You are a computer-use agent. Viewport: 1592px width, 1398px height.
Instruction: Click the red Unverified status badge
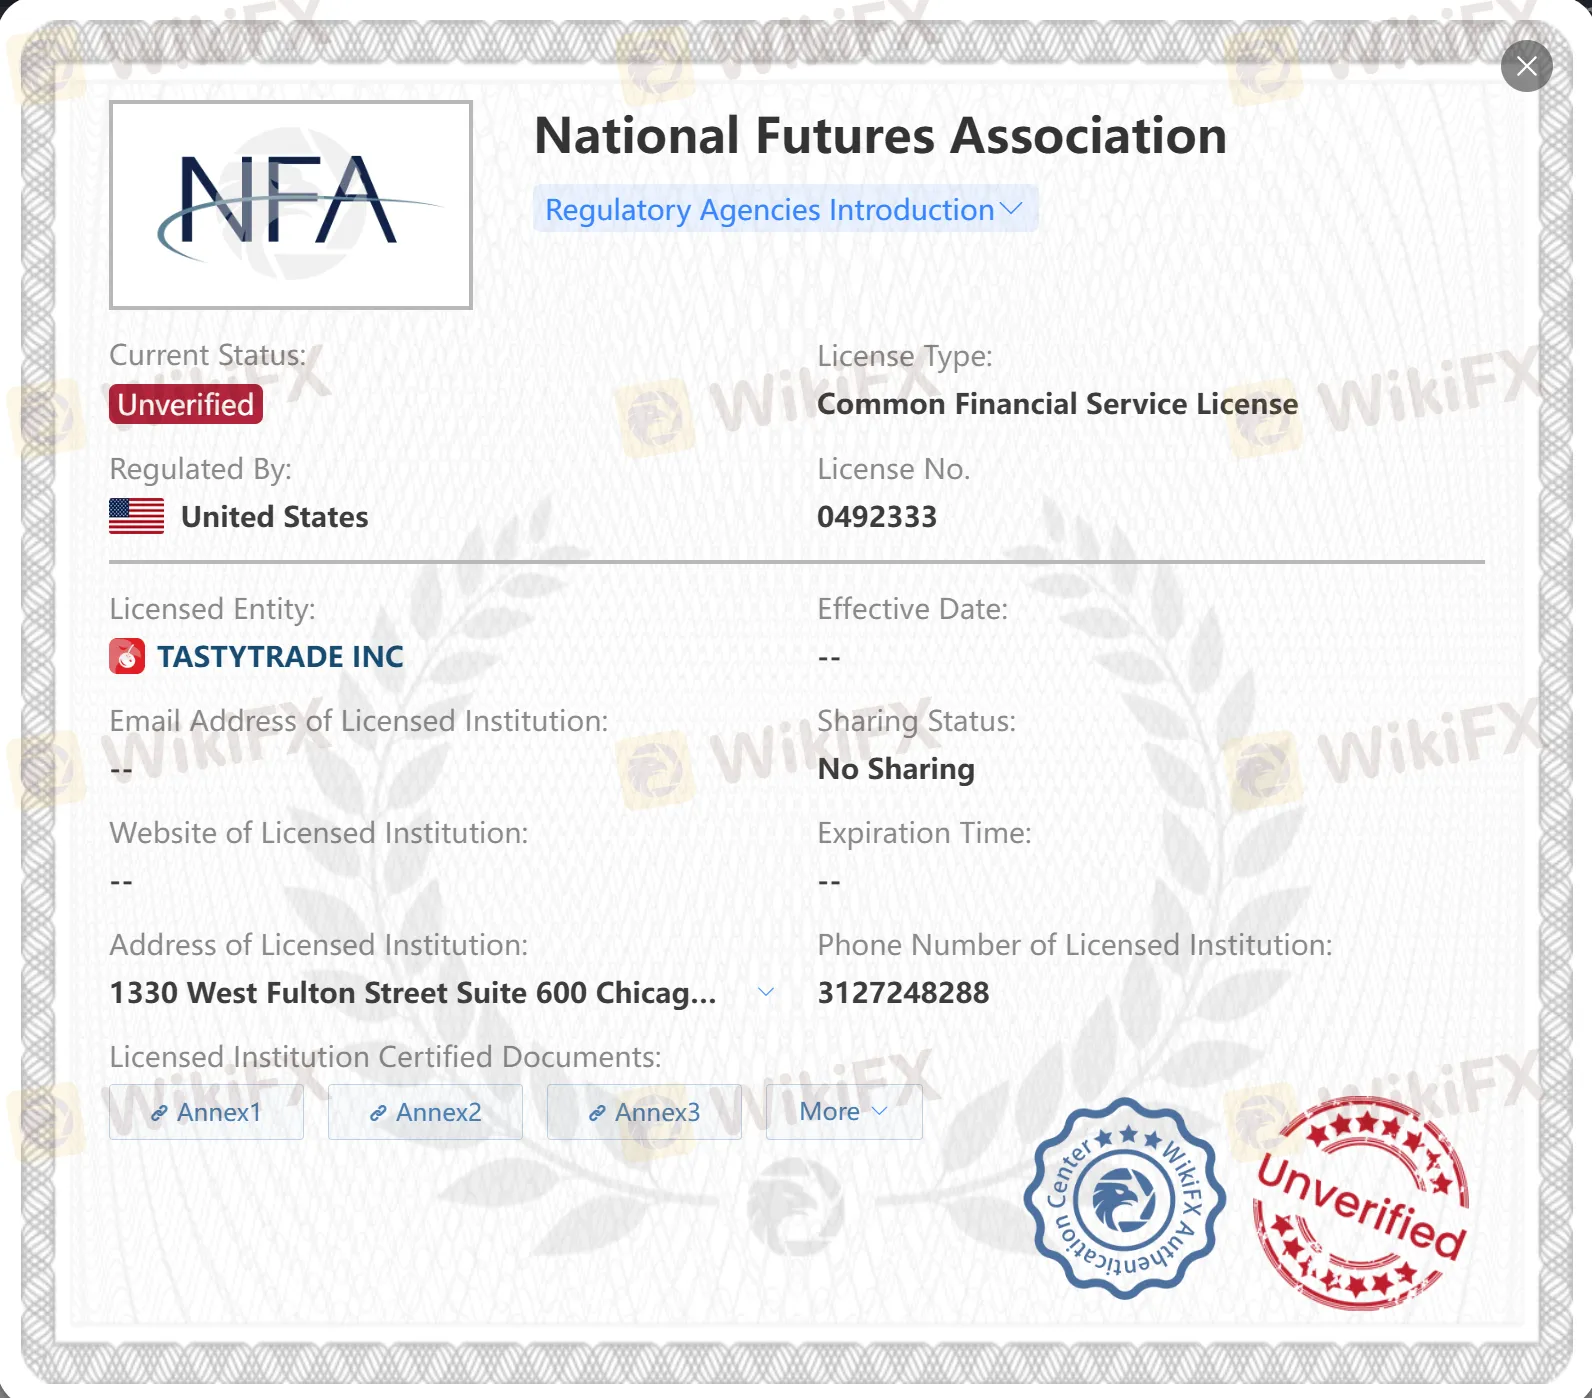186,404
